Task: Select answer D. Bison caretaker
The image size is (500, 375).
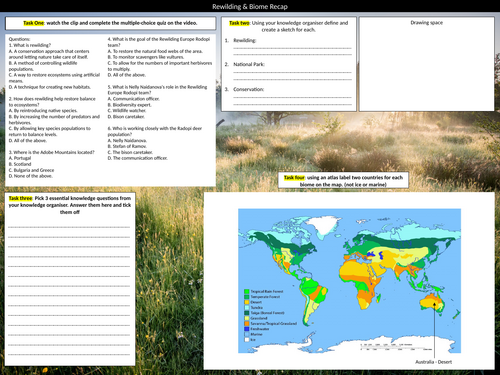Action: coord(126,117)
